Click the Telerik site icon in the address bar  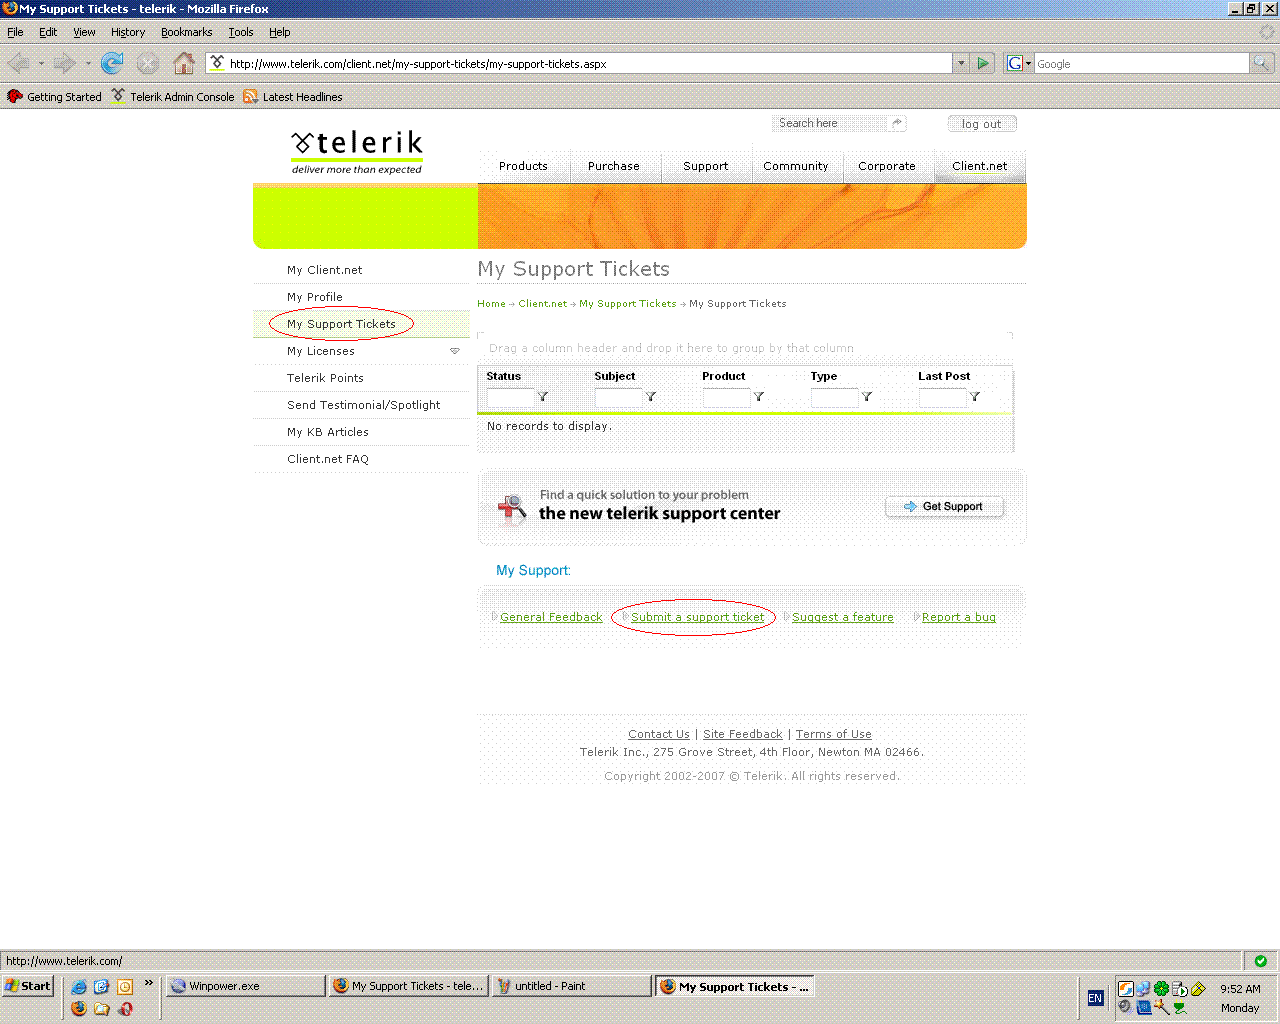click(217, 63)
